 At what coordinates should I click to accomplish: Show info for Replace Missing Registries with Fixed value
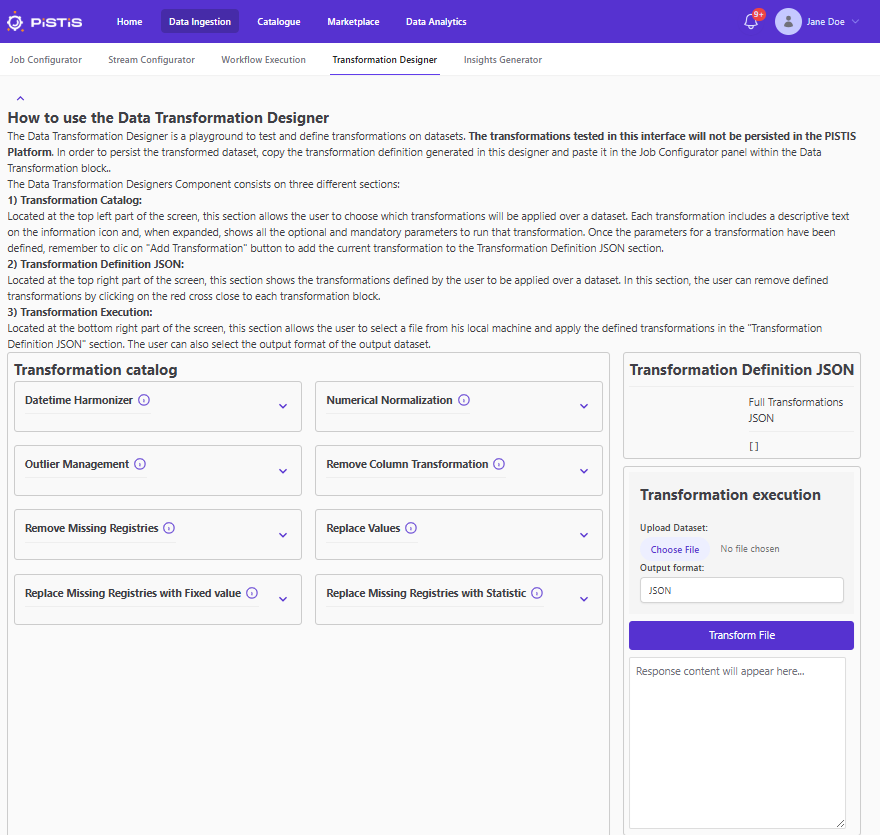tap(252, 593)
